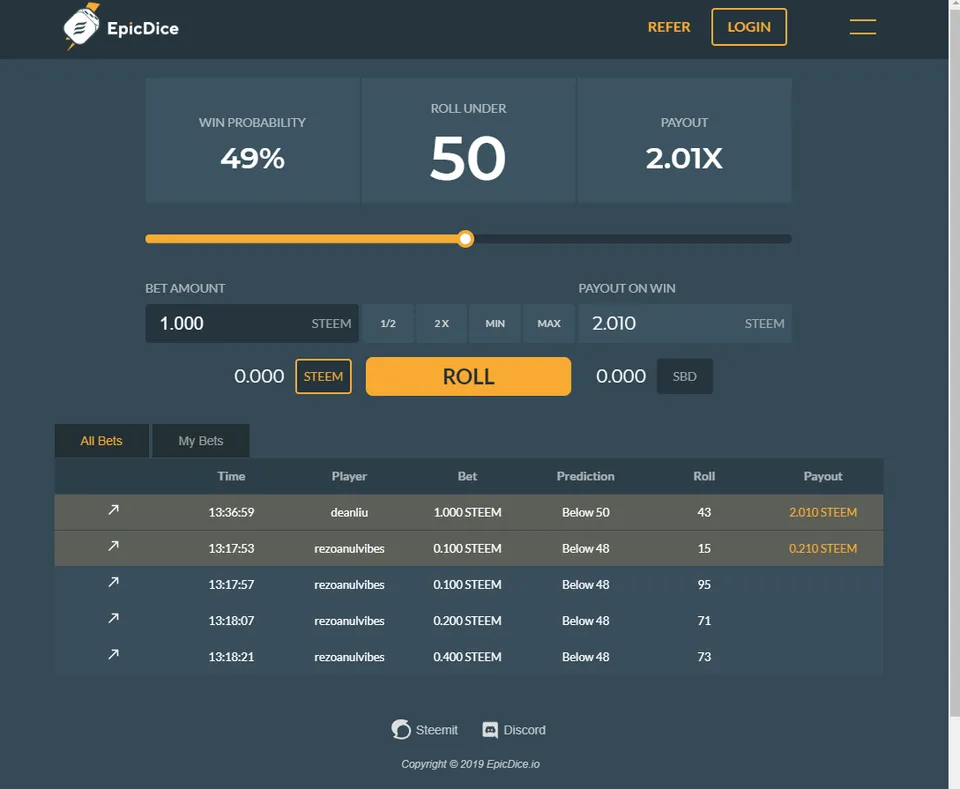Open the Steemit link text in footer

(437, 730)
